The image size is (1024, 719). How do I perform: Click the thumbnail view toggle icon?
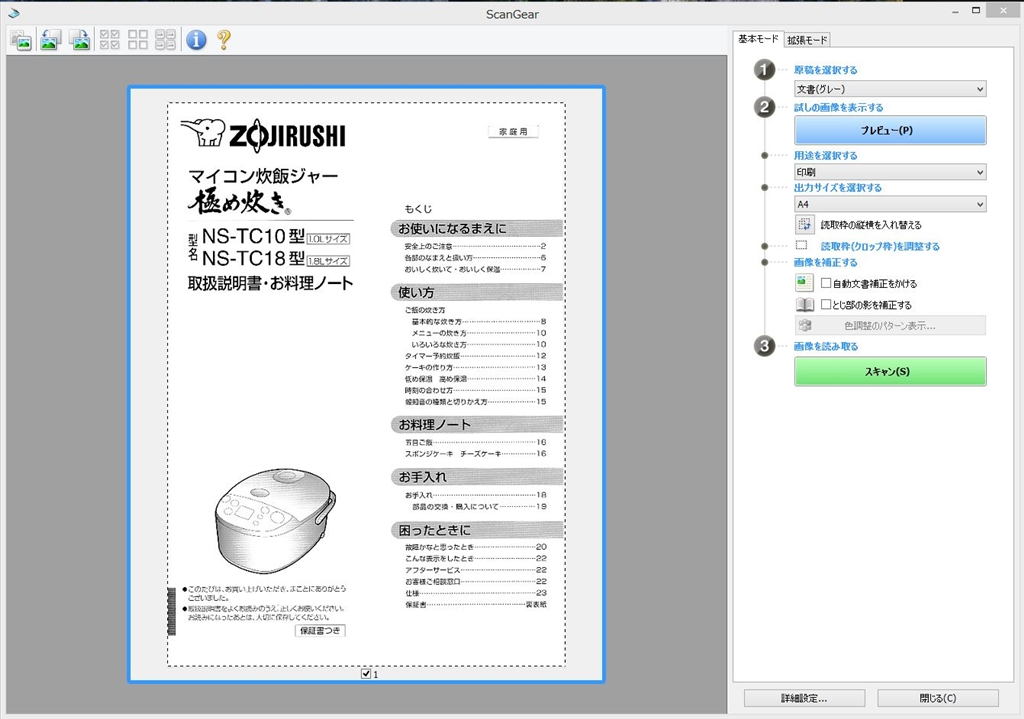22,40
